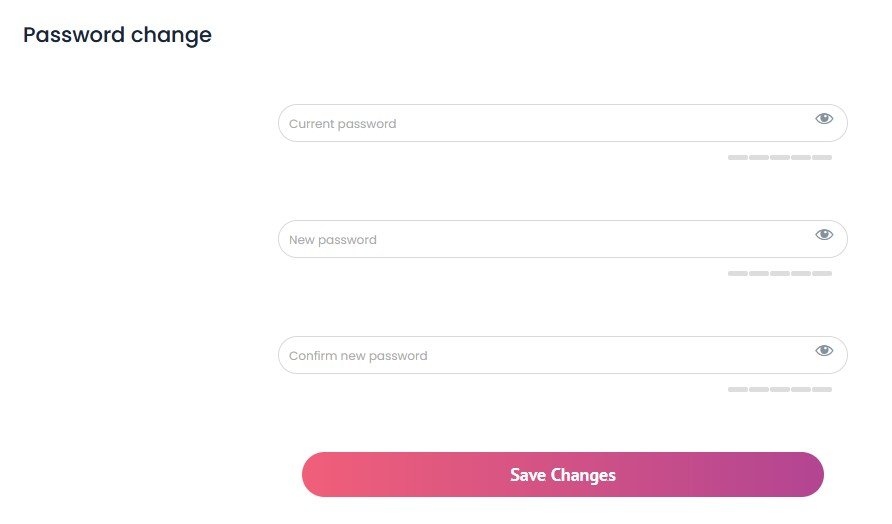Click into the New password field

coord(540,240)
